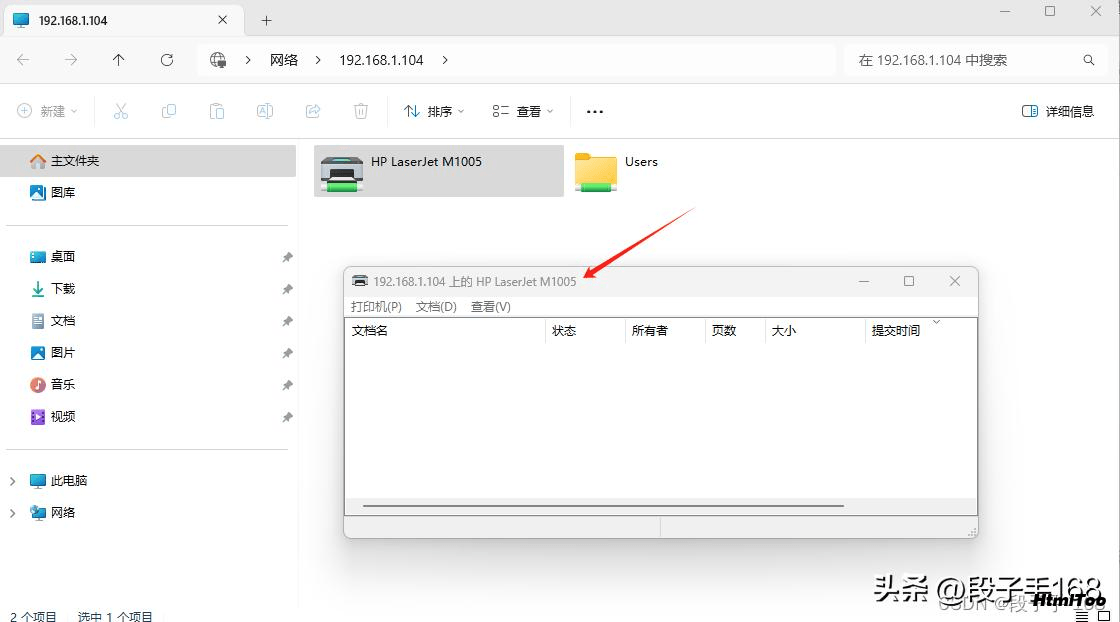Expand the chevron after the globe icon
Image resolution: width=1120 pixels, height=622 pixels.
point(248,60)
